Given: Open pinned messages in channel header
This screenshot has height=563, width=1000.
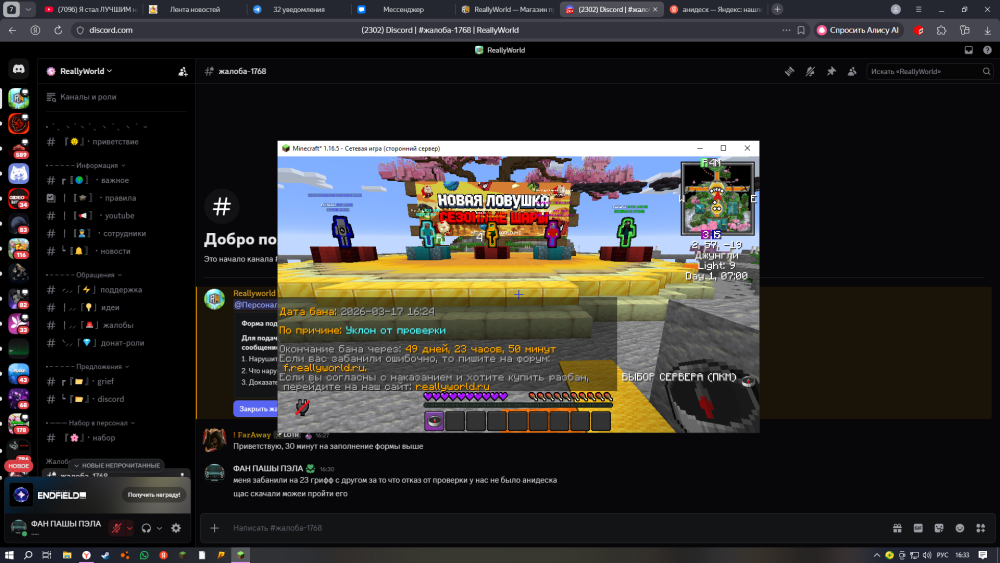Looking at the screenshot, I should point(831,71).
